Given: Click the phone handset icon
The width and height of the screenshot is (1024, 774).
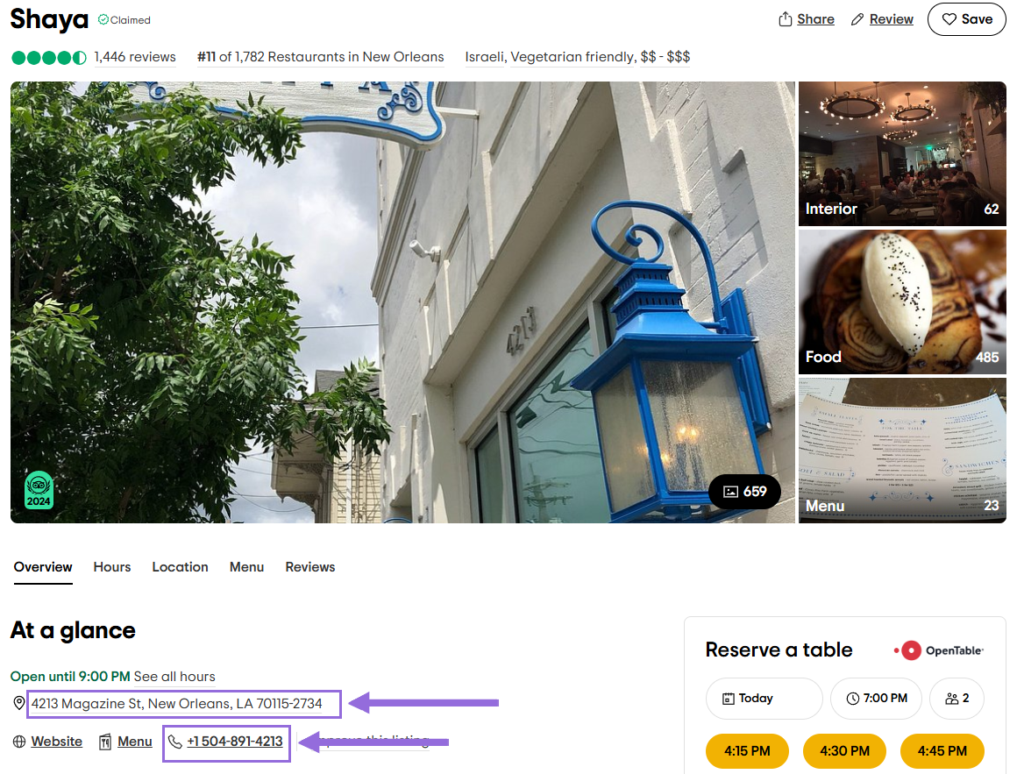Looking at the screenshot, I should pyautogui.click(x=174, y=742).
